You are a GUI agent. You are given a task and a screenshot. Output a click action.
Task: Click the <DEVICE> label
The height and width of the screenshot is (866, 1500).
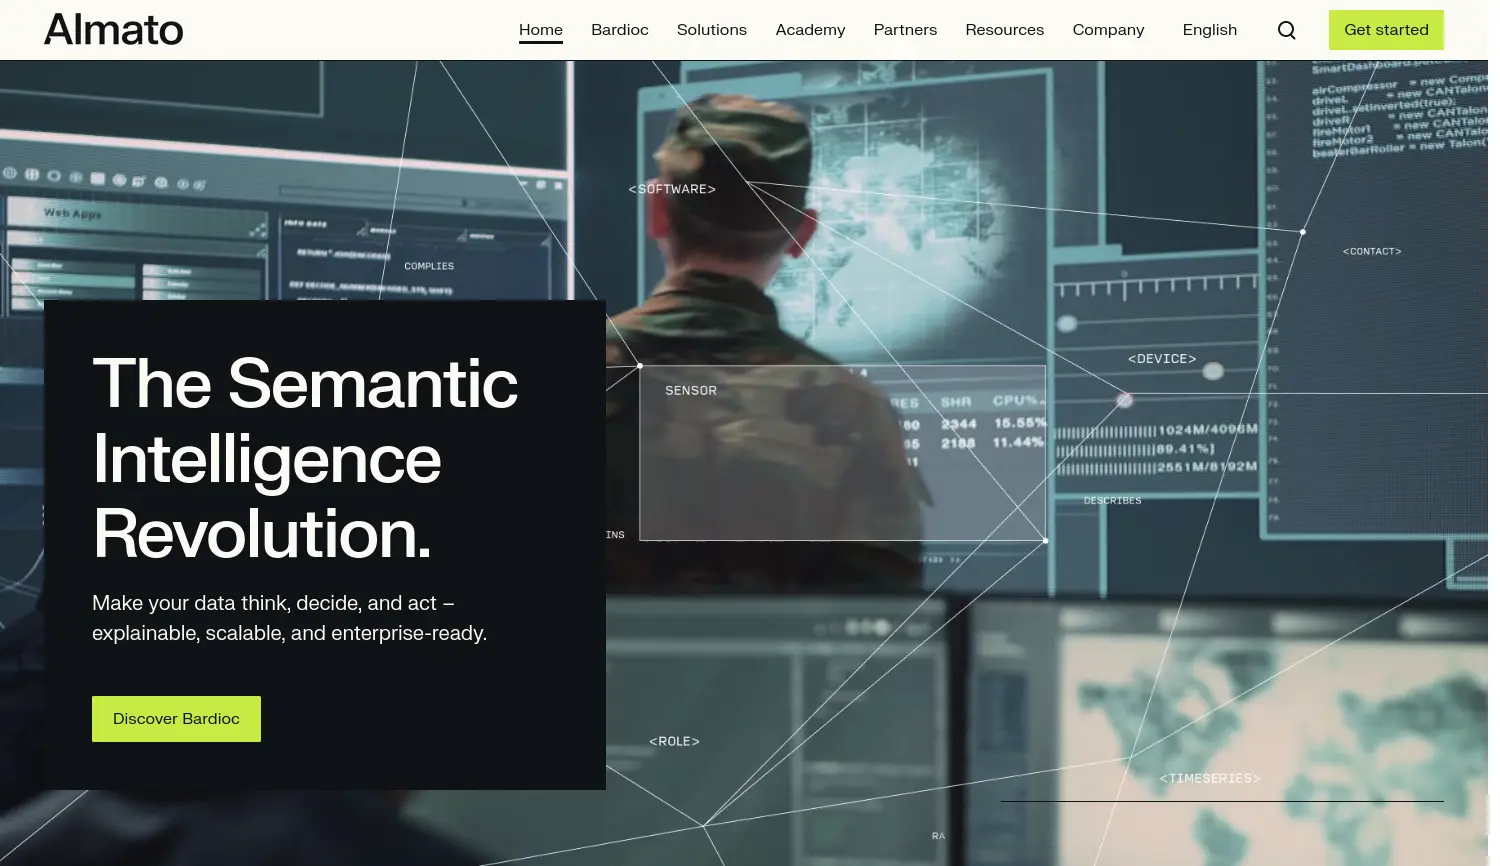1162,359
